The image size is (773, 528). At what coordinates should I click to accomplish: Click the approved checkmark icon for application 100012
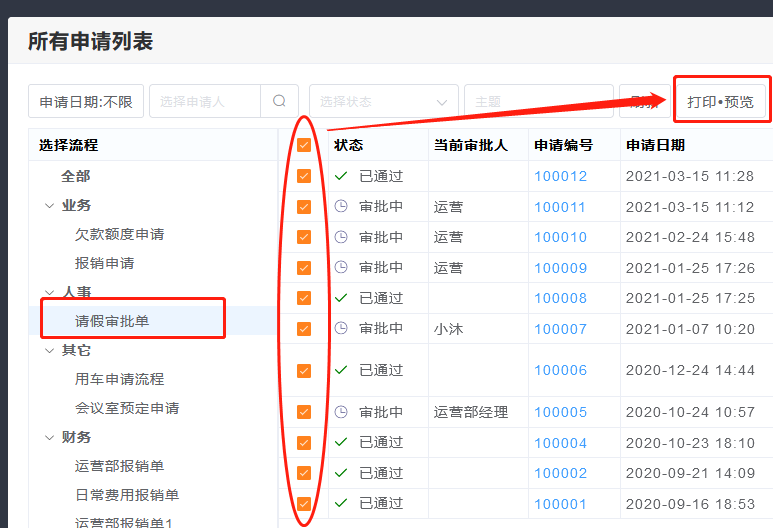pos(341,176)
